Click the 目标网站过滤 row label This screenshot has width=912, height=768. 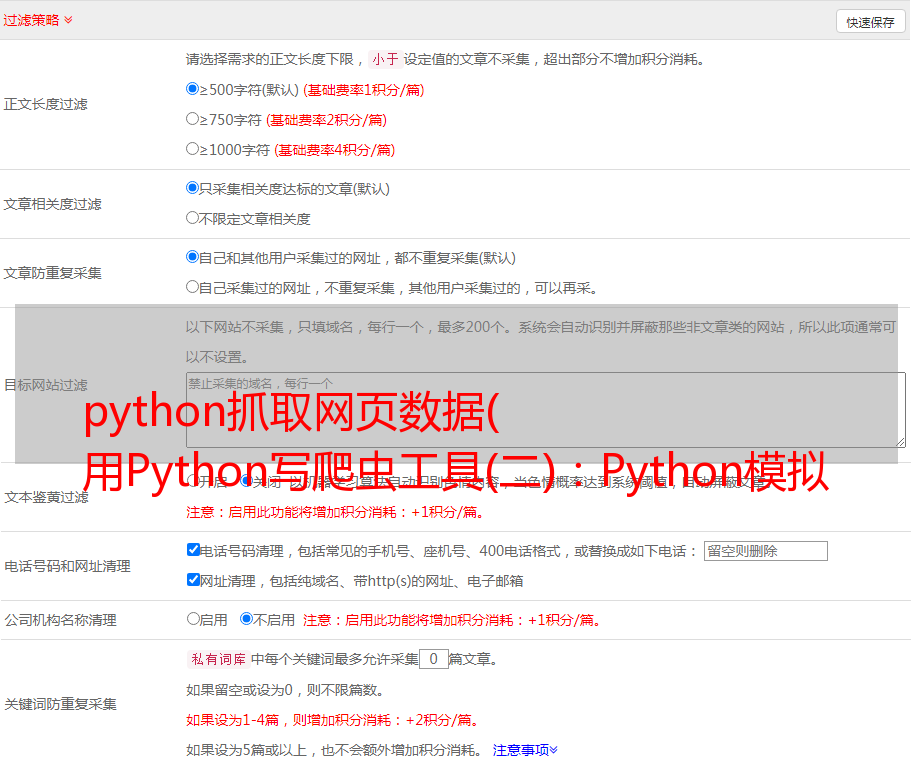click(45, 385)
